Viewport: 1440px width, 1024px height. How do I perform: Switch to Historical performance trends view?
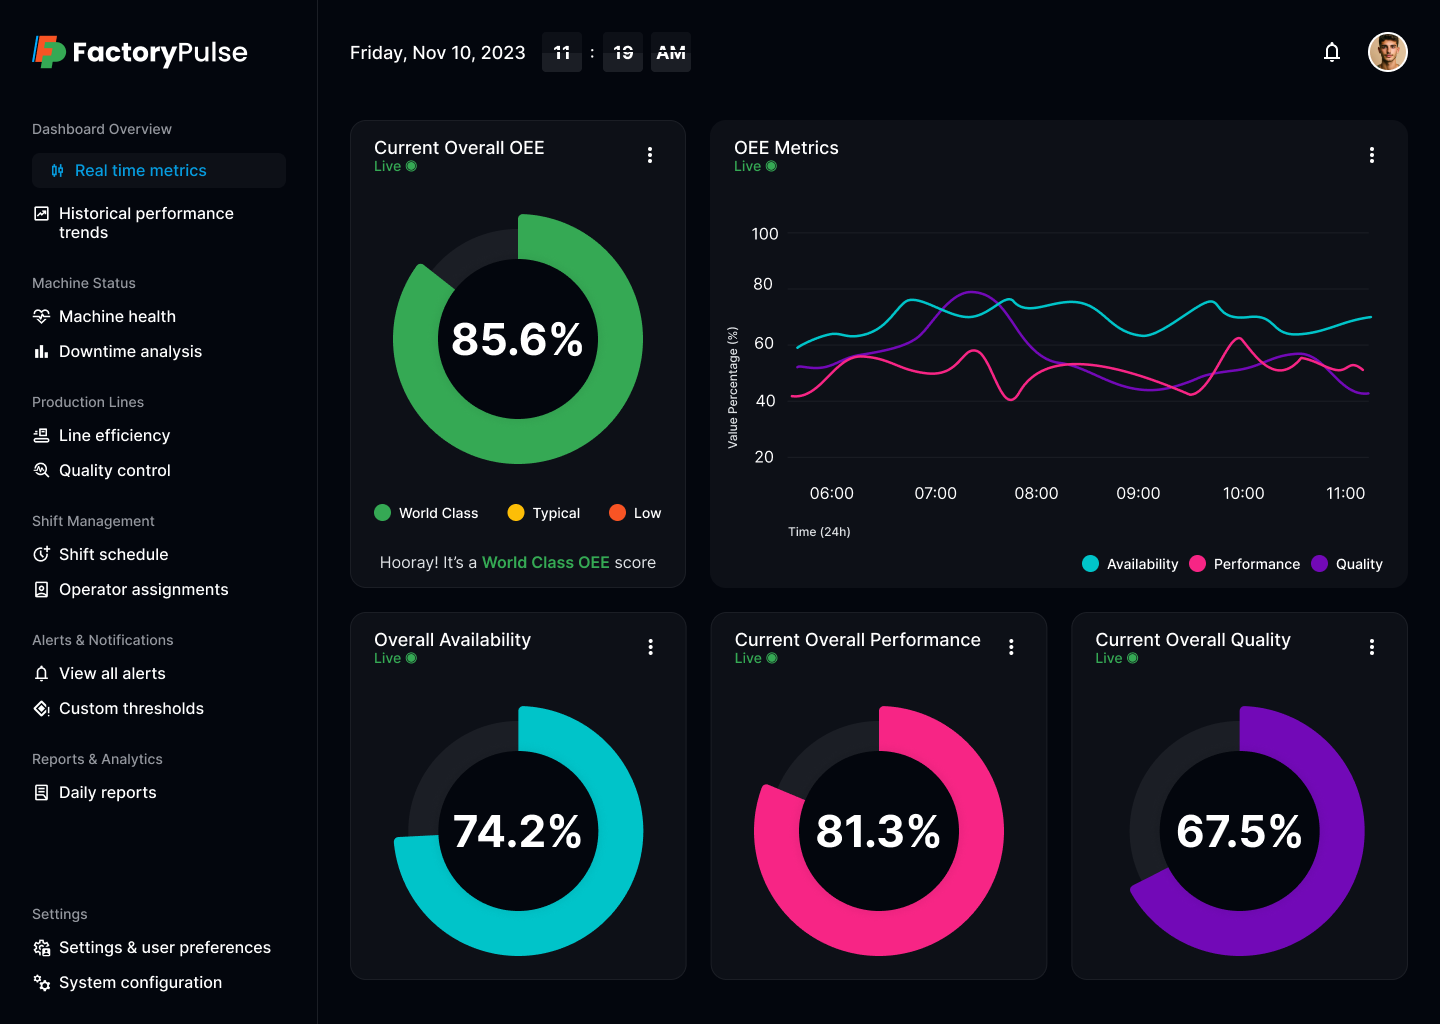pyautogui.click(x=146, y=222)
